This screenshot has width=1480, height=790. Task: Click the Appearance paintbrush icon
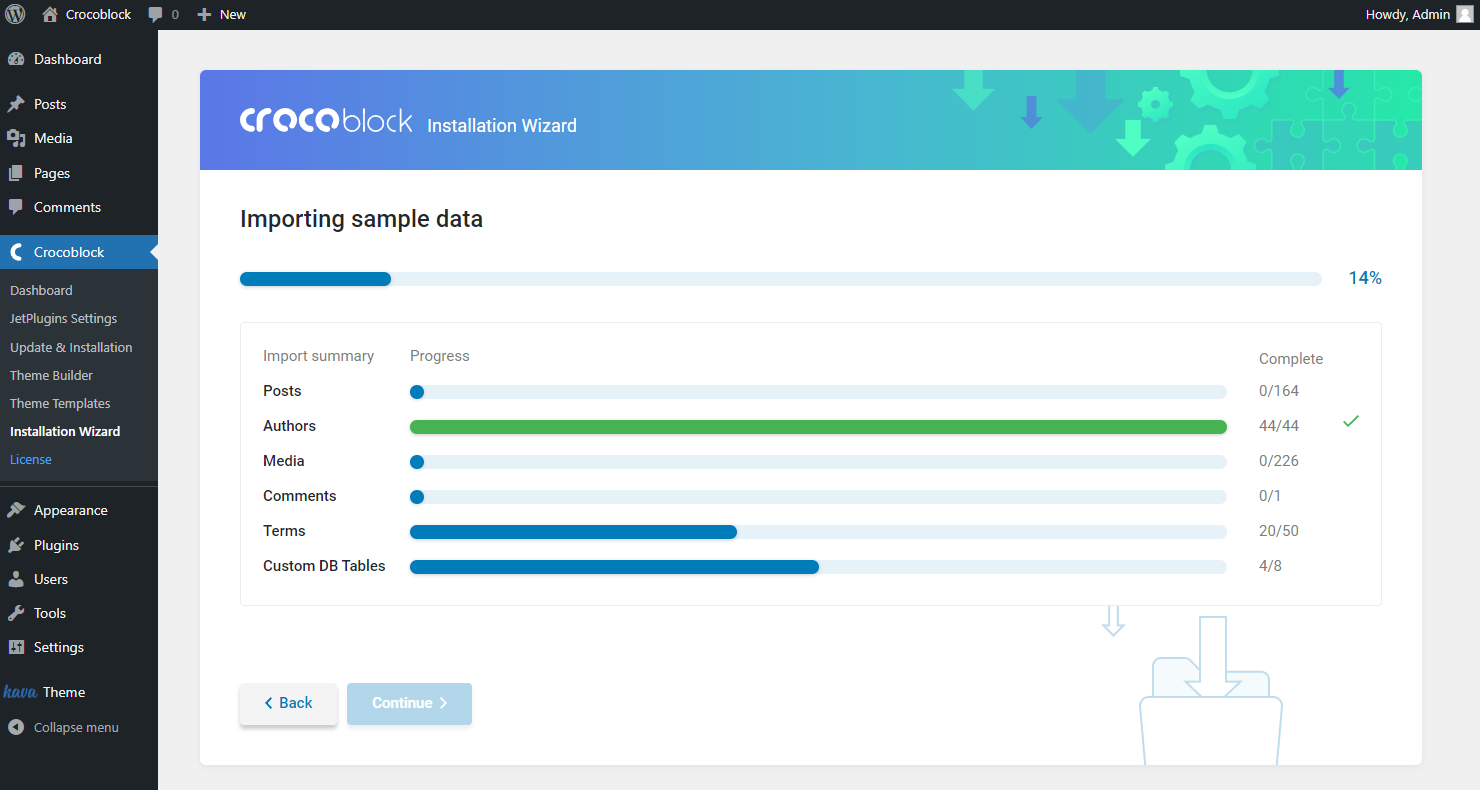tap(16, 510)
